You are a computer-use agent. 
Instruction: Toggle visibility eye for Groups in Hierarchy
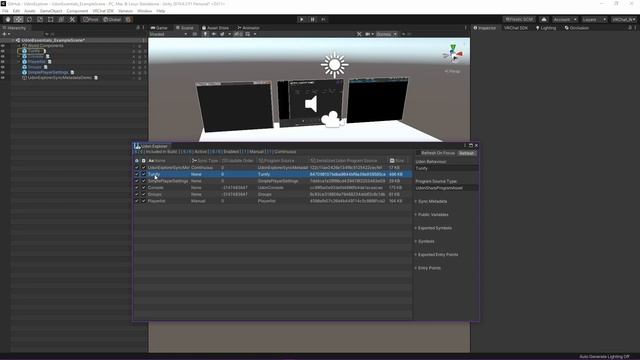click(3, 67)
